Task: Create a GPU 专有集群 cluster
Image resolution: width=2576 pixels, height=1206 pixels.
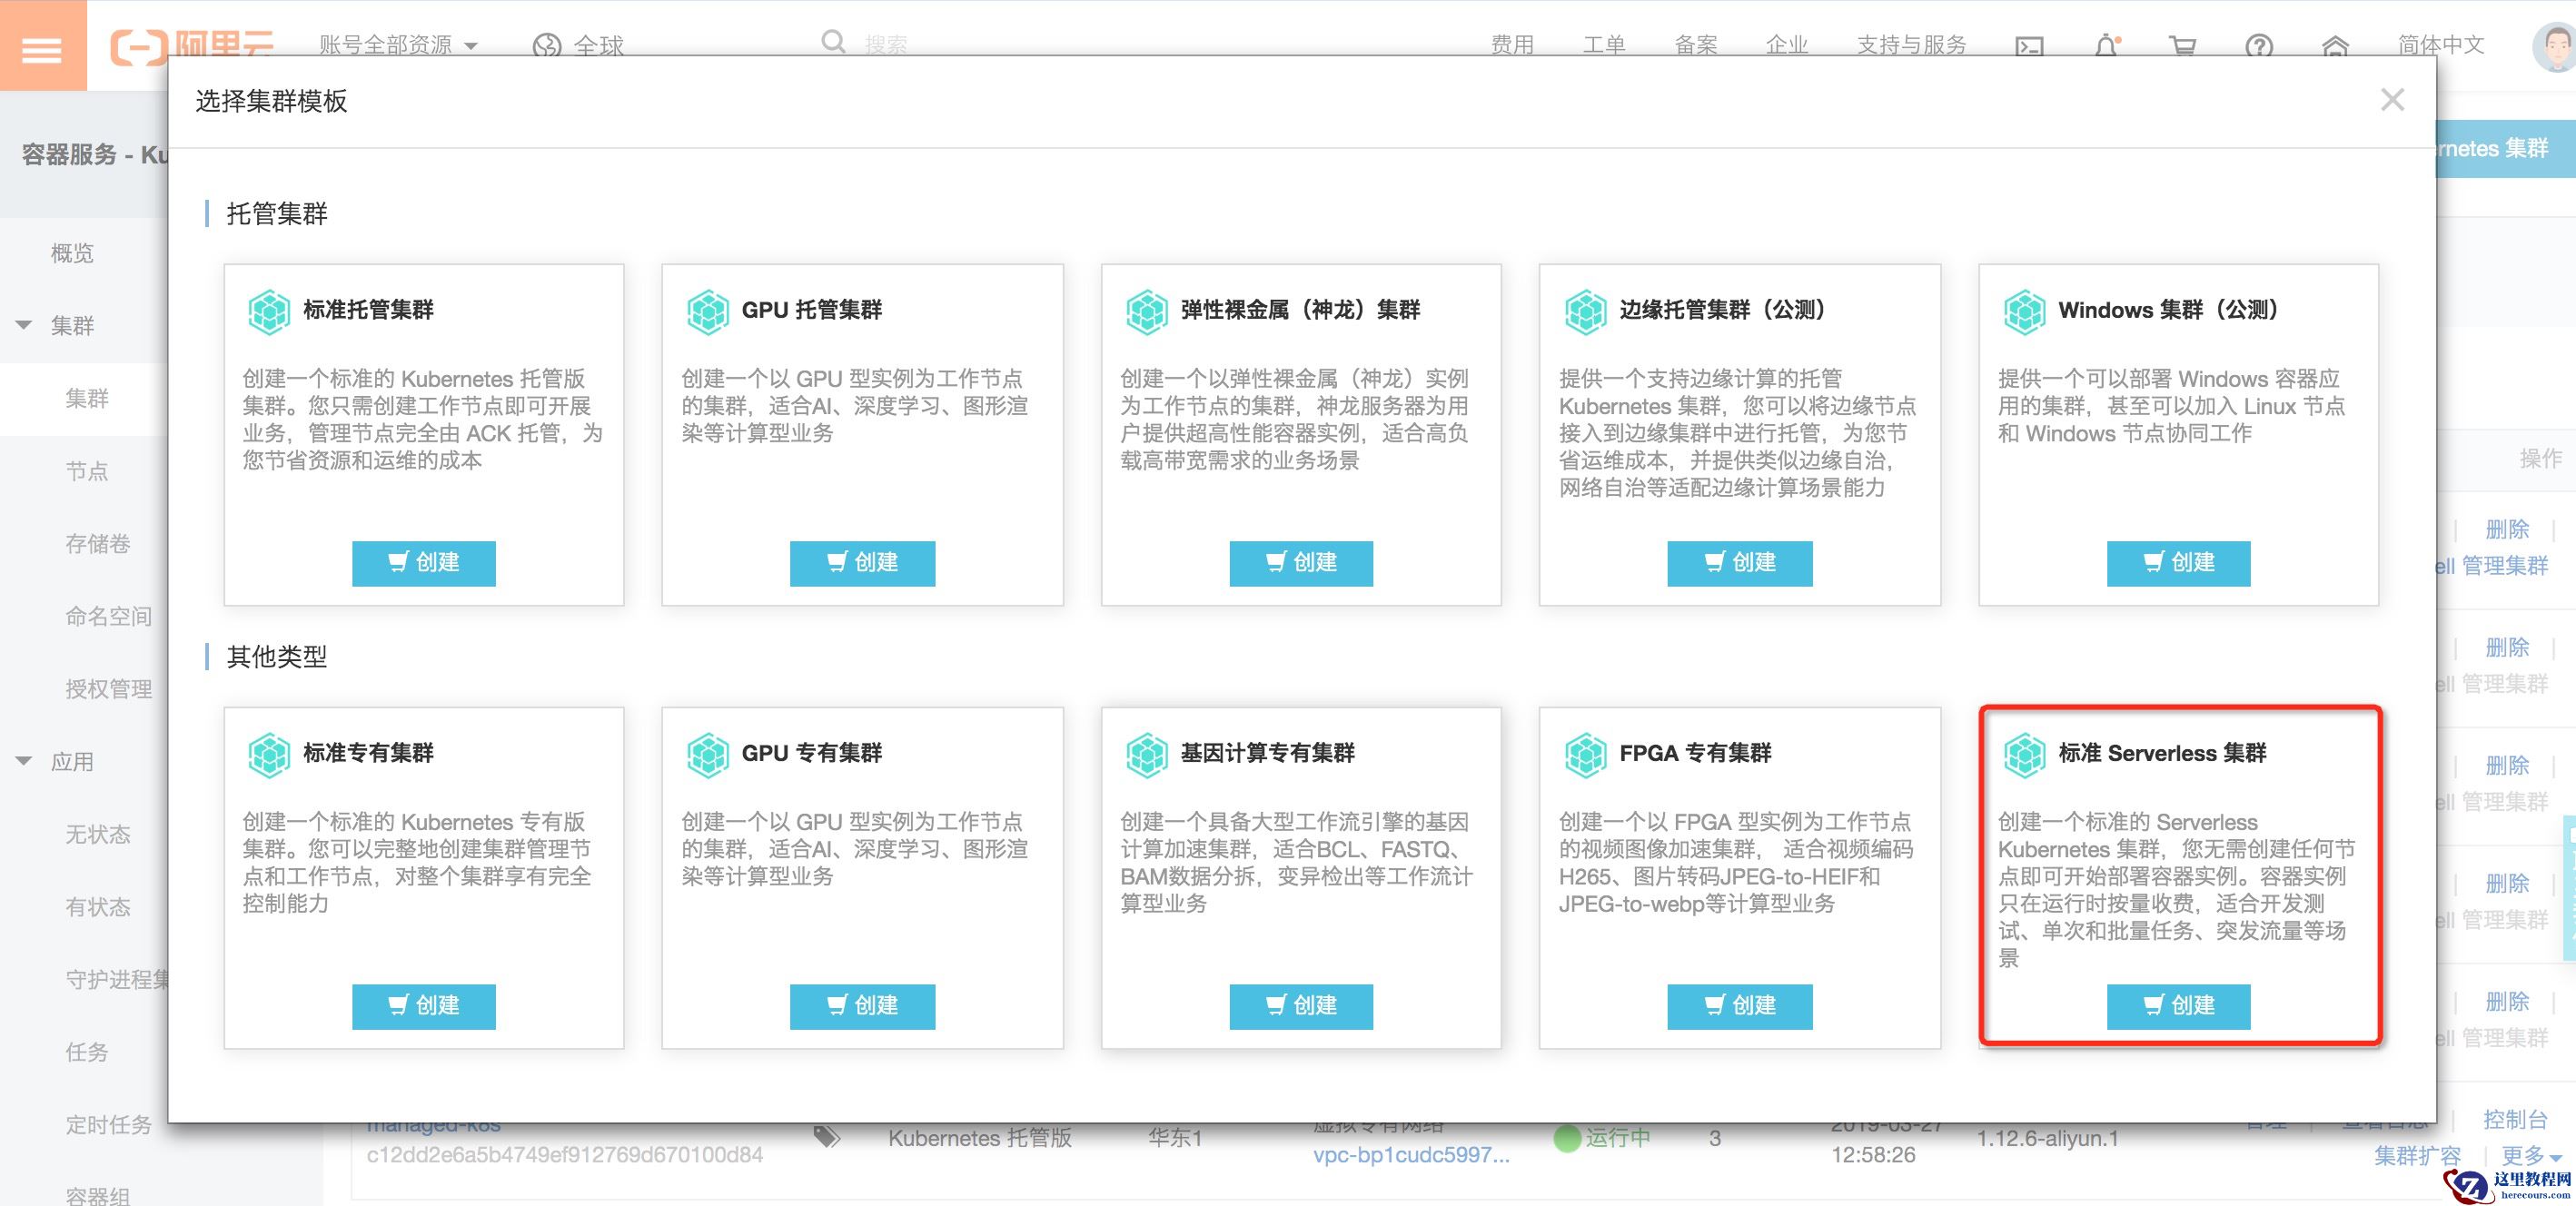Action: (x=862, y=1006)
